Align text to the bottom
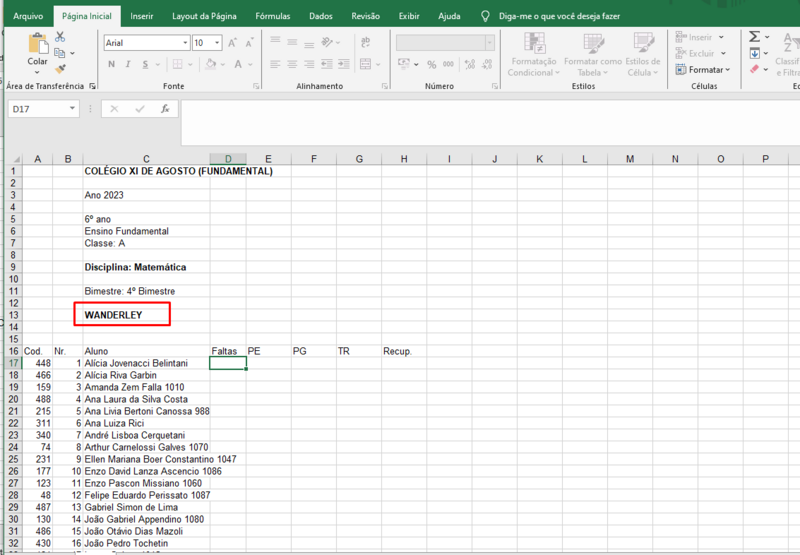The width and height of the screenshot is (800, 555). pos(309,43)
